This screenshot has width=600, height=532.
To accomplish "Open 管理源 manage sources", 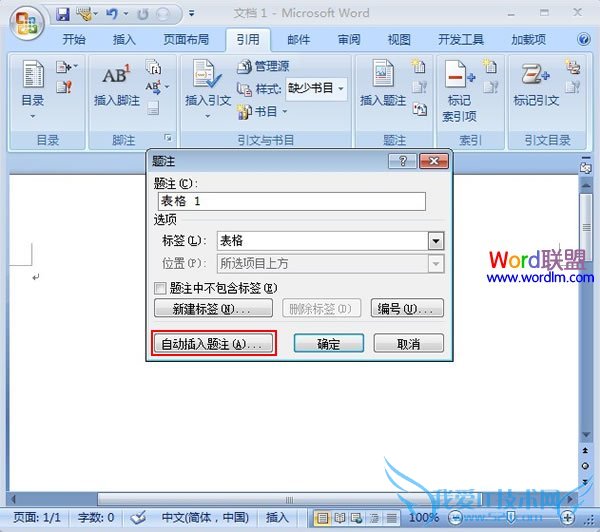I will [x=263, y=66].
